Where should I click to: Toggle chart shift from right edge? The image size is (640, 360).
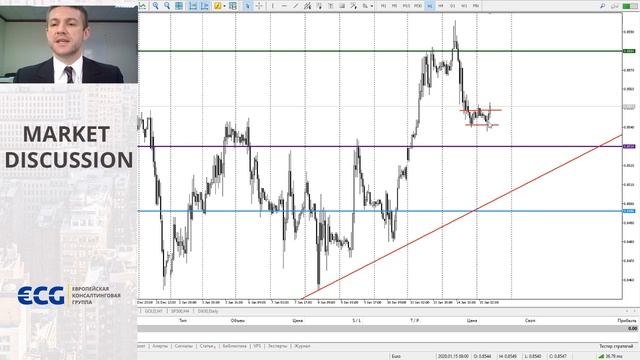tap(205, 6)
